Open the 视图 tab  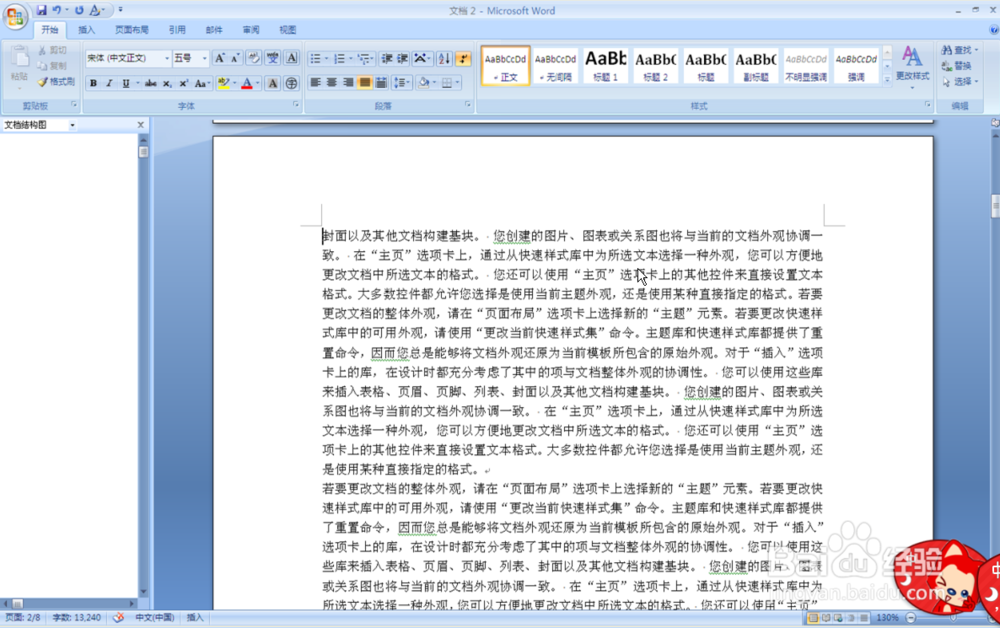[x=288, y=30]
